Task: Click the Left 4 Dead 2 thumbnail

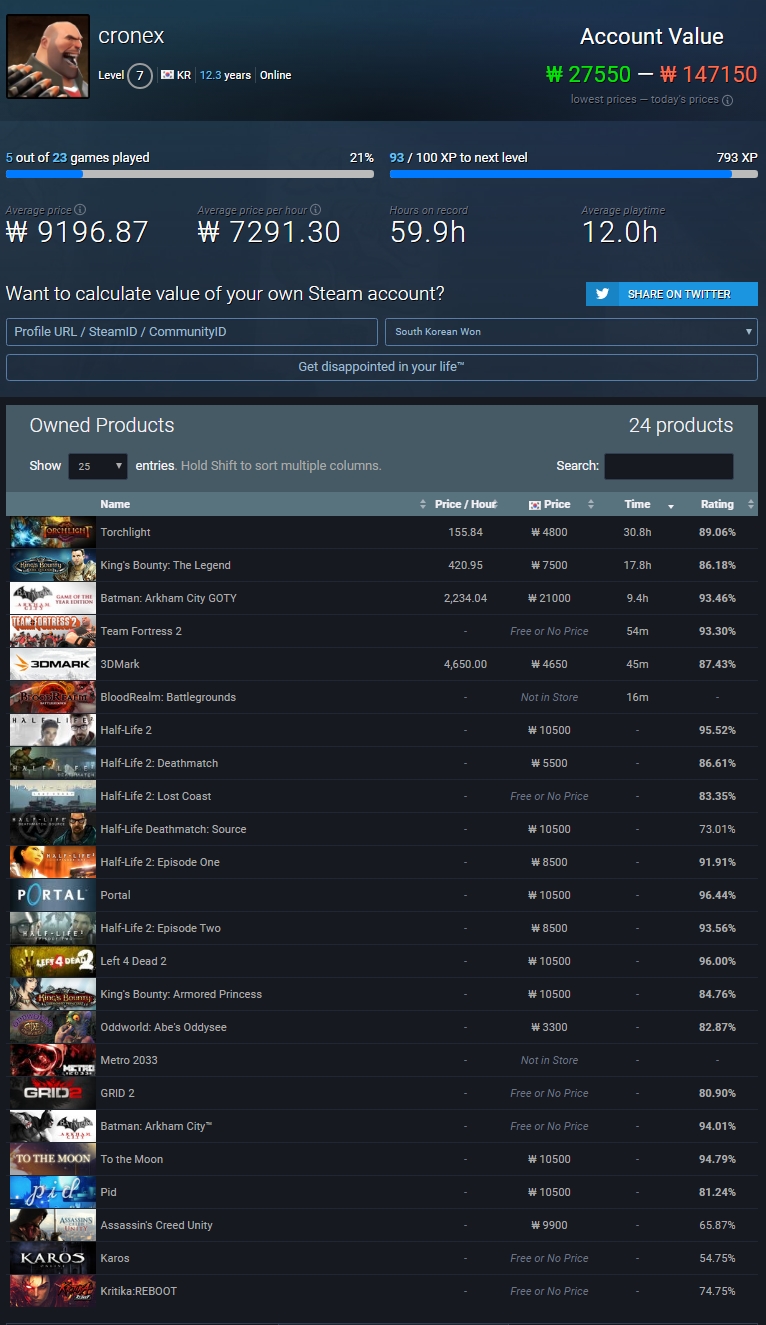Action: point(53,961)
